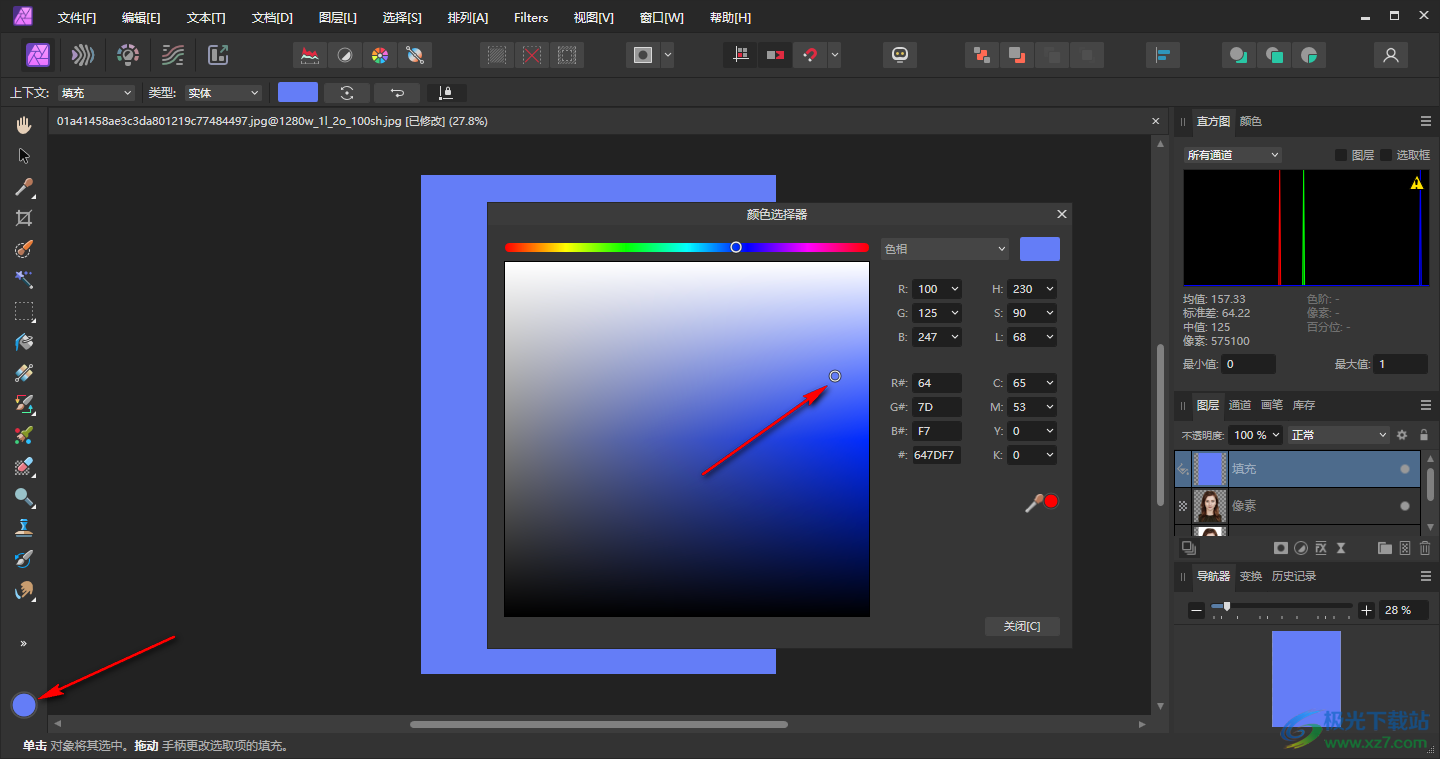
Task: Toggle visibility of the 填充 layer
Action: click(x=1405, y=468)
